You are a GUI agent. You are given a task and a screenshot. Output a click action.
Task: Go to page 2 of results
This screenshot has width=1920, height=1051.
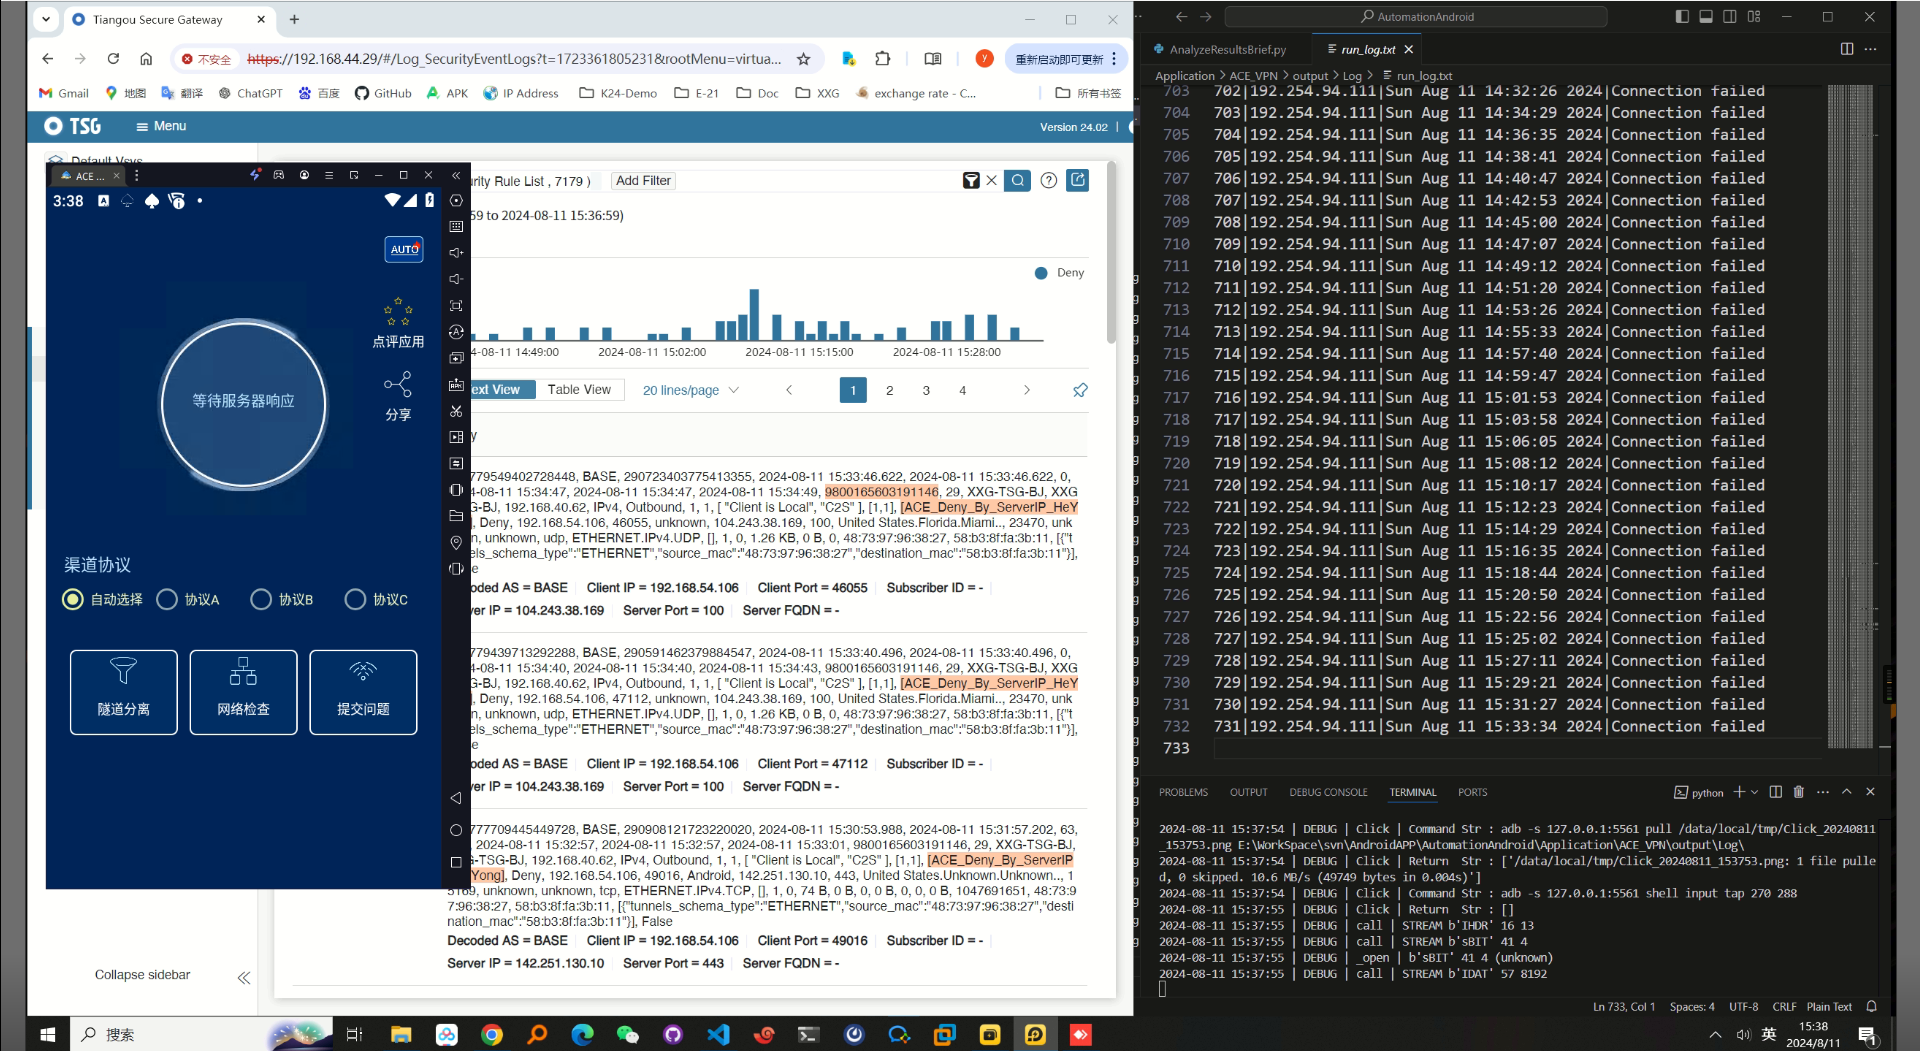tap(889, 390)
